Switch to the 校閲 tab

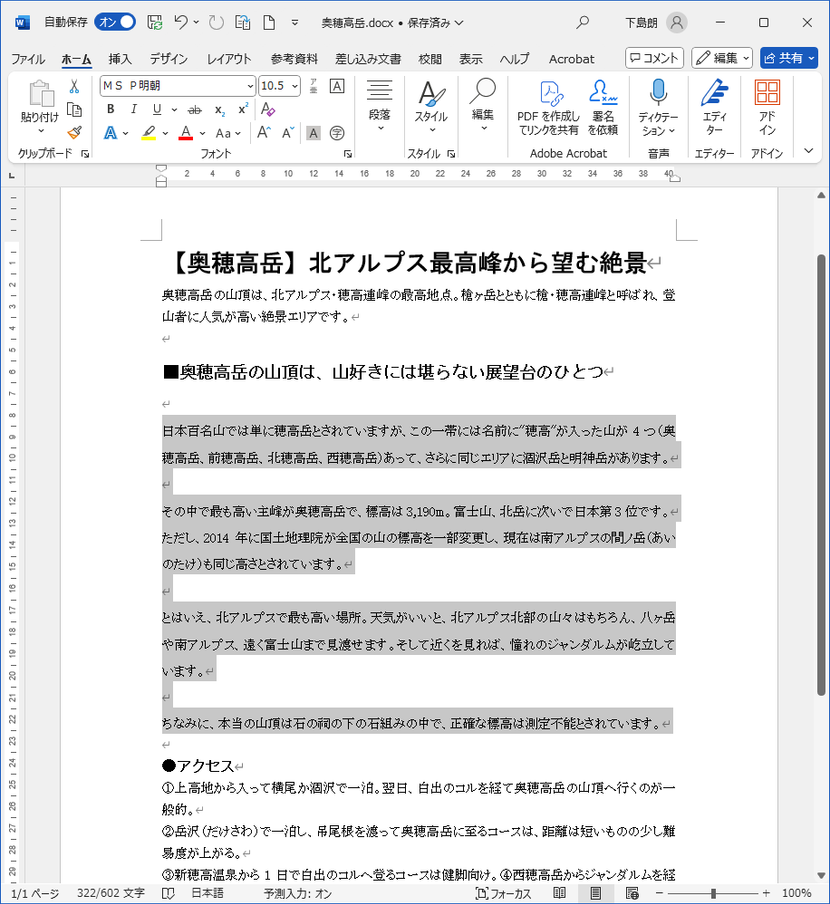[430, 59]
